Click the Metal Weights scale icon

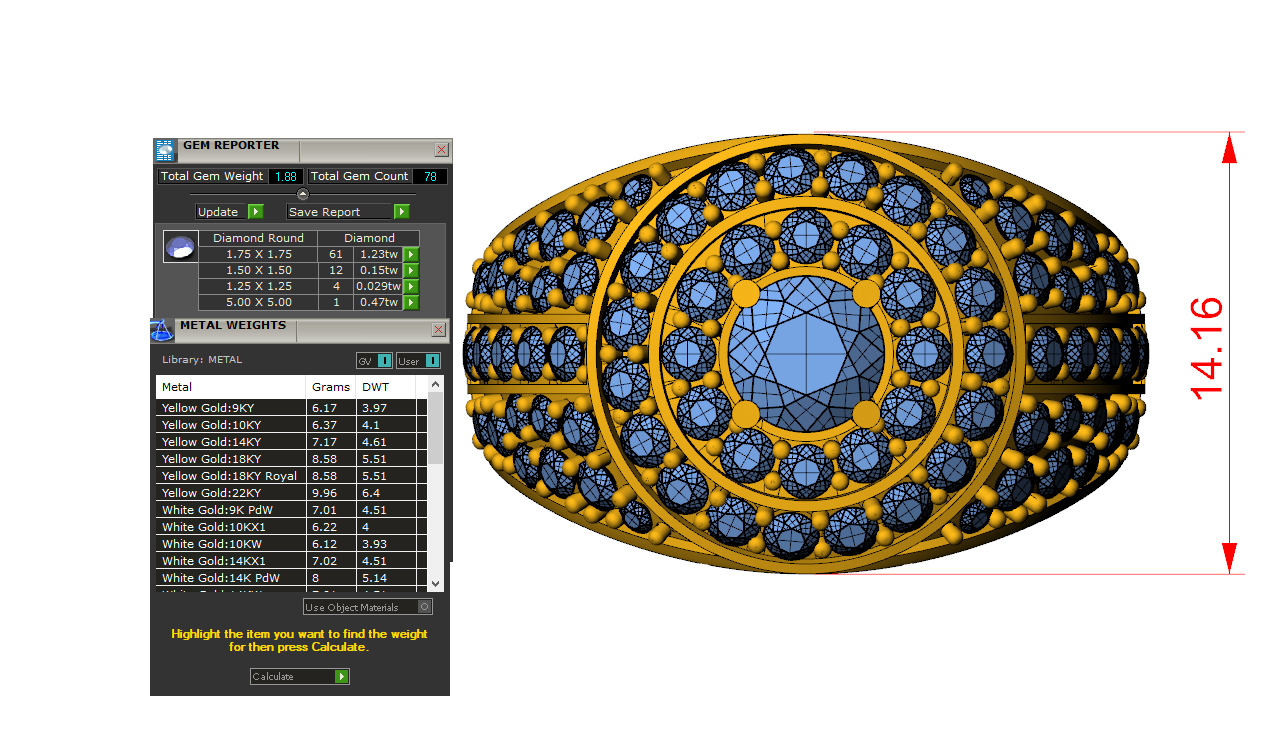162,330
